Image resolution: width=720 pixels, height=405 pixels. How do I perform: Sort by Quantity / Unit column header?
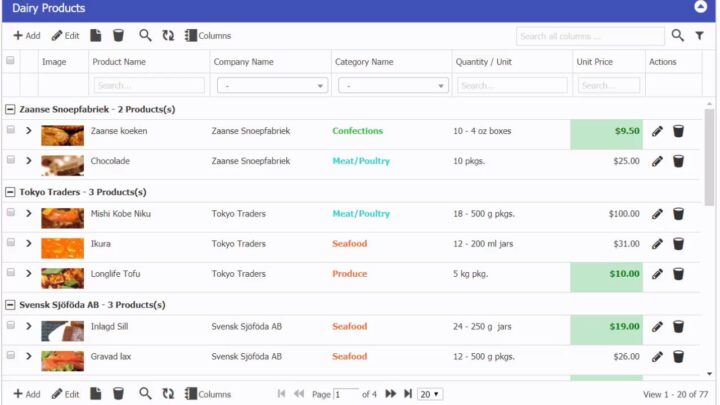coord(484,62)
